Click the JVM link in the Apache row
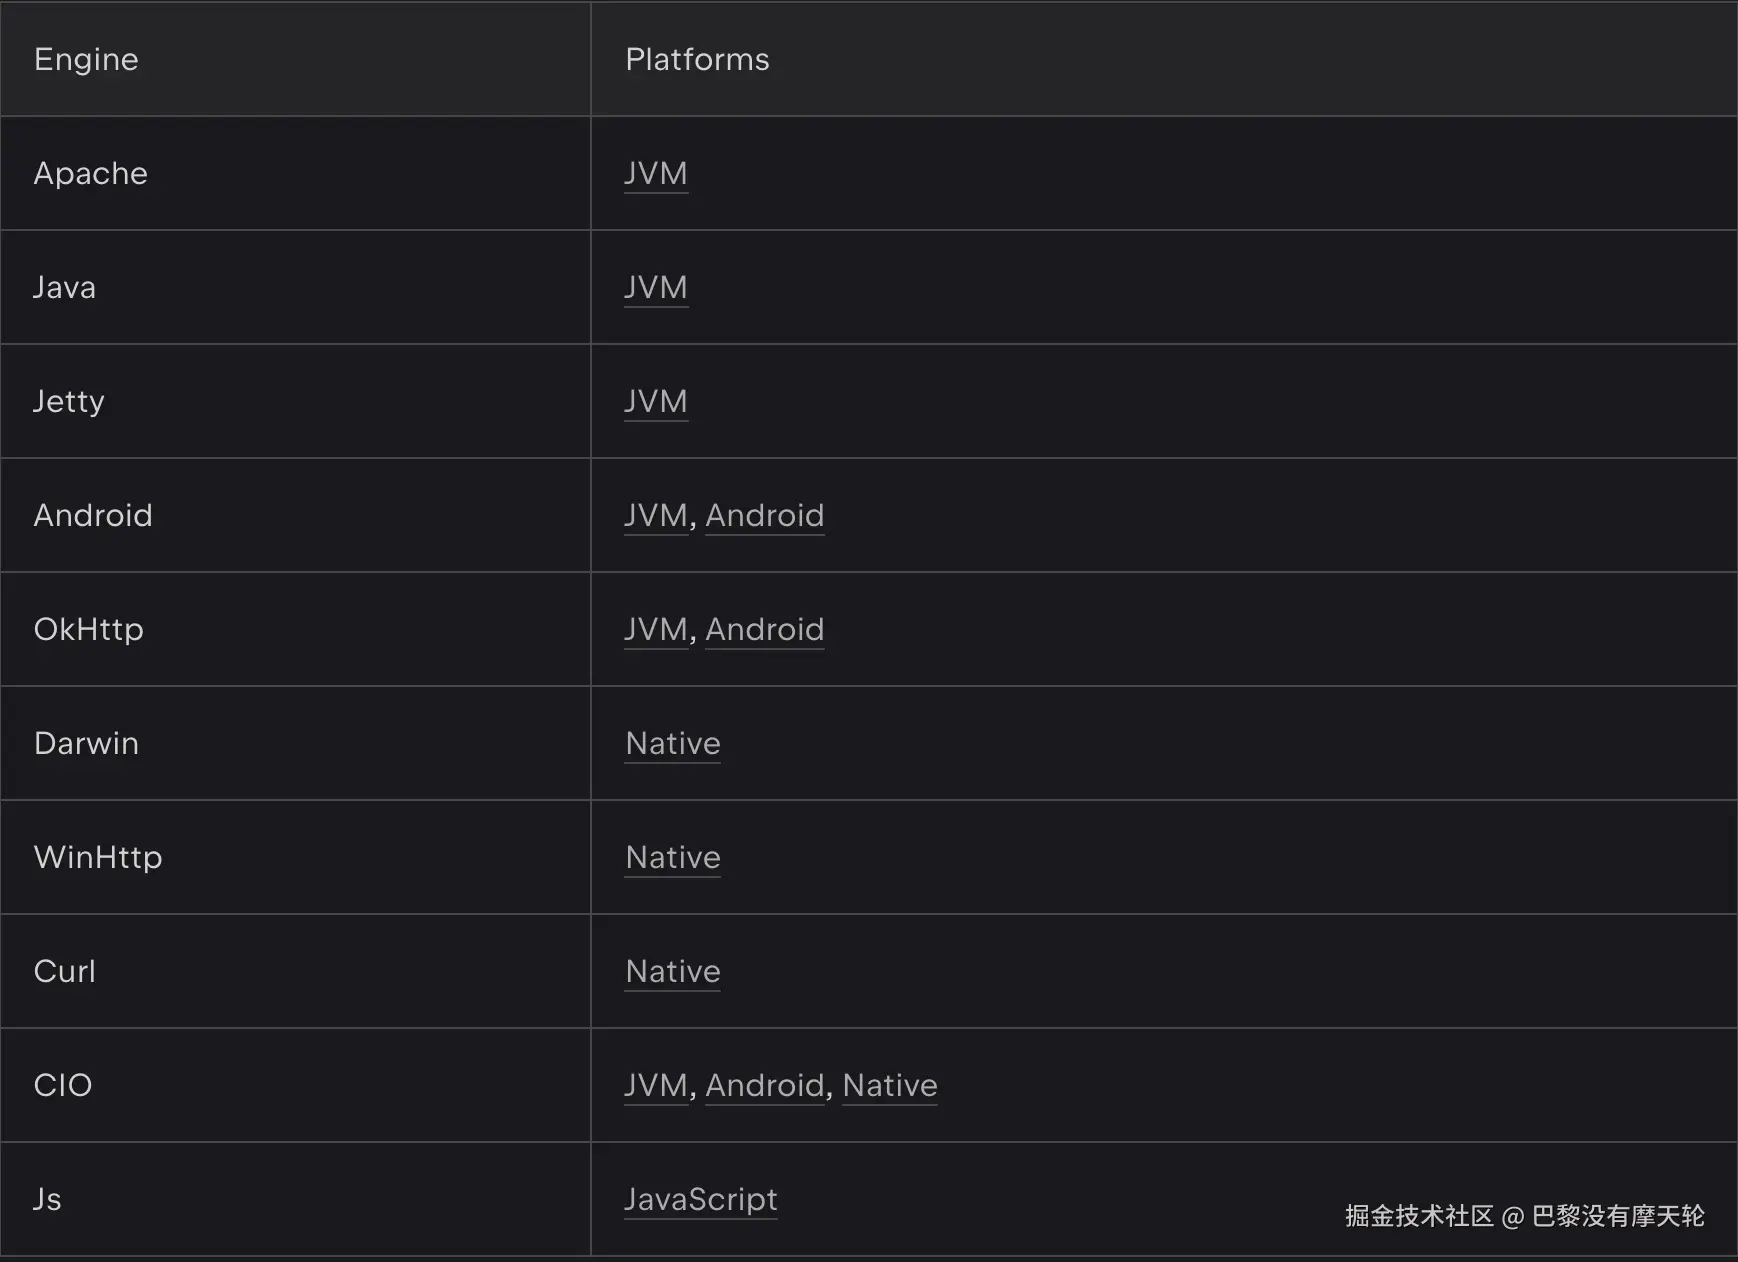The width and height of the screenshot is (1738, 1262). 656,174
